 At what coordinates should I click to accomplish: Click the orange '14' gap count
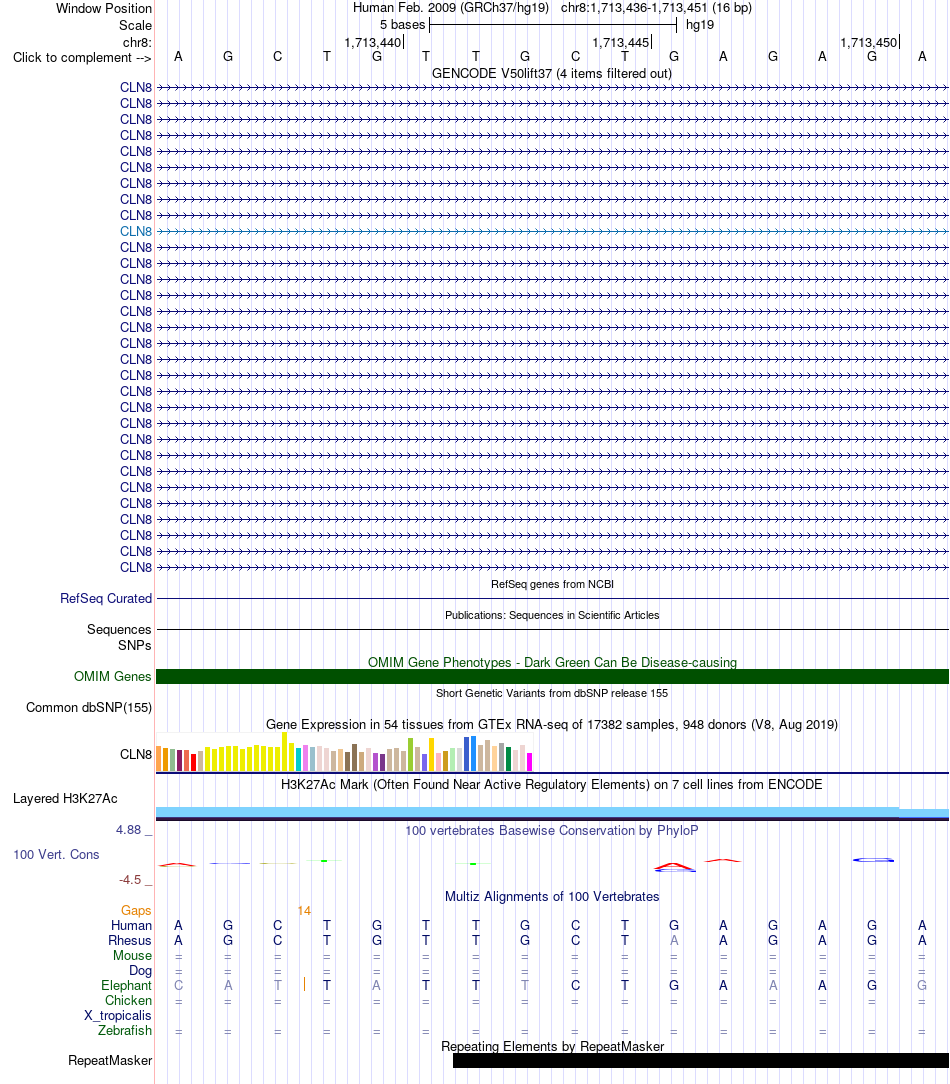[x=304, y=910]
